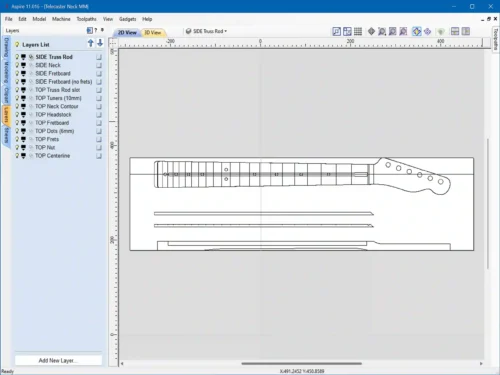Switch to the 3D View tab
This screenshot has width=500, height=375.
(153, 32)
